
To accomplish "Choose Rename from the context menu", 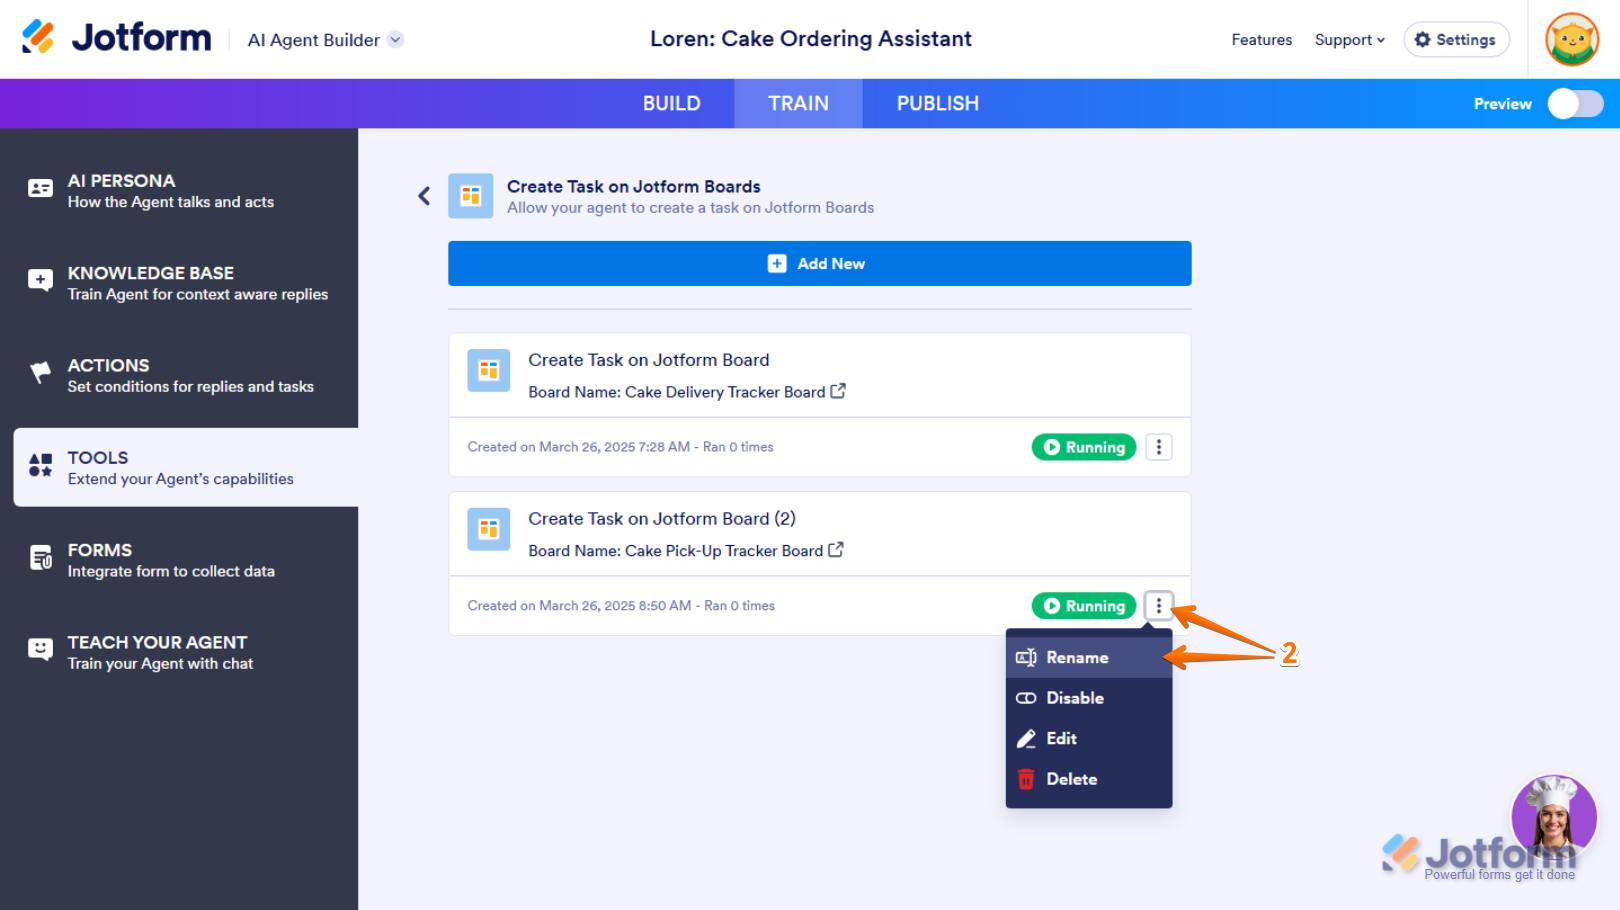I will coord(1088,658).
